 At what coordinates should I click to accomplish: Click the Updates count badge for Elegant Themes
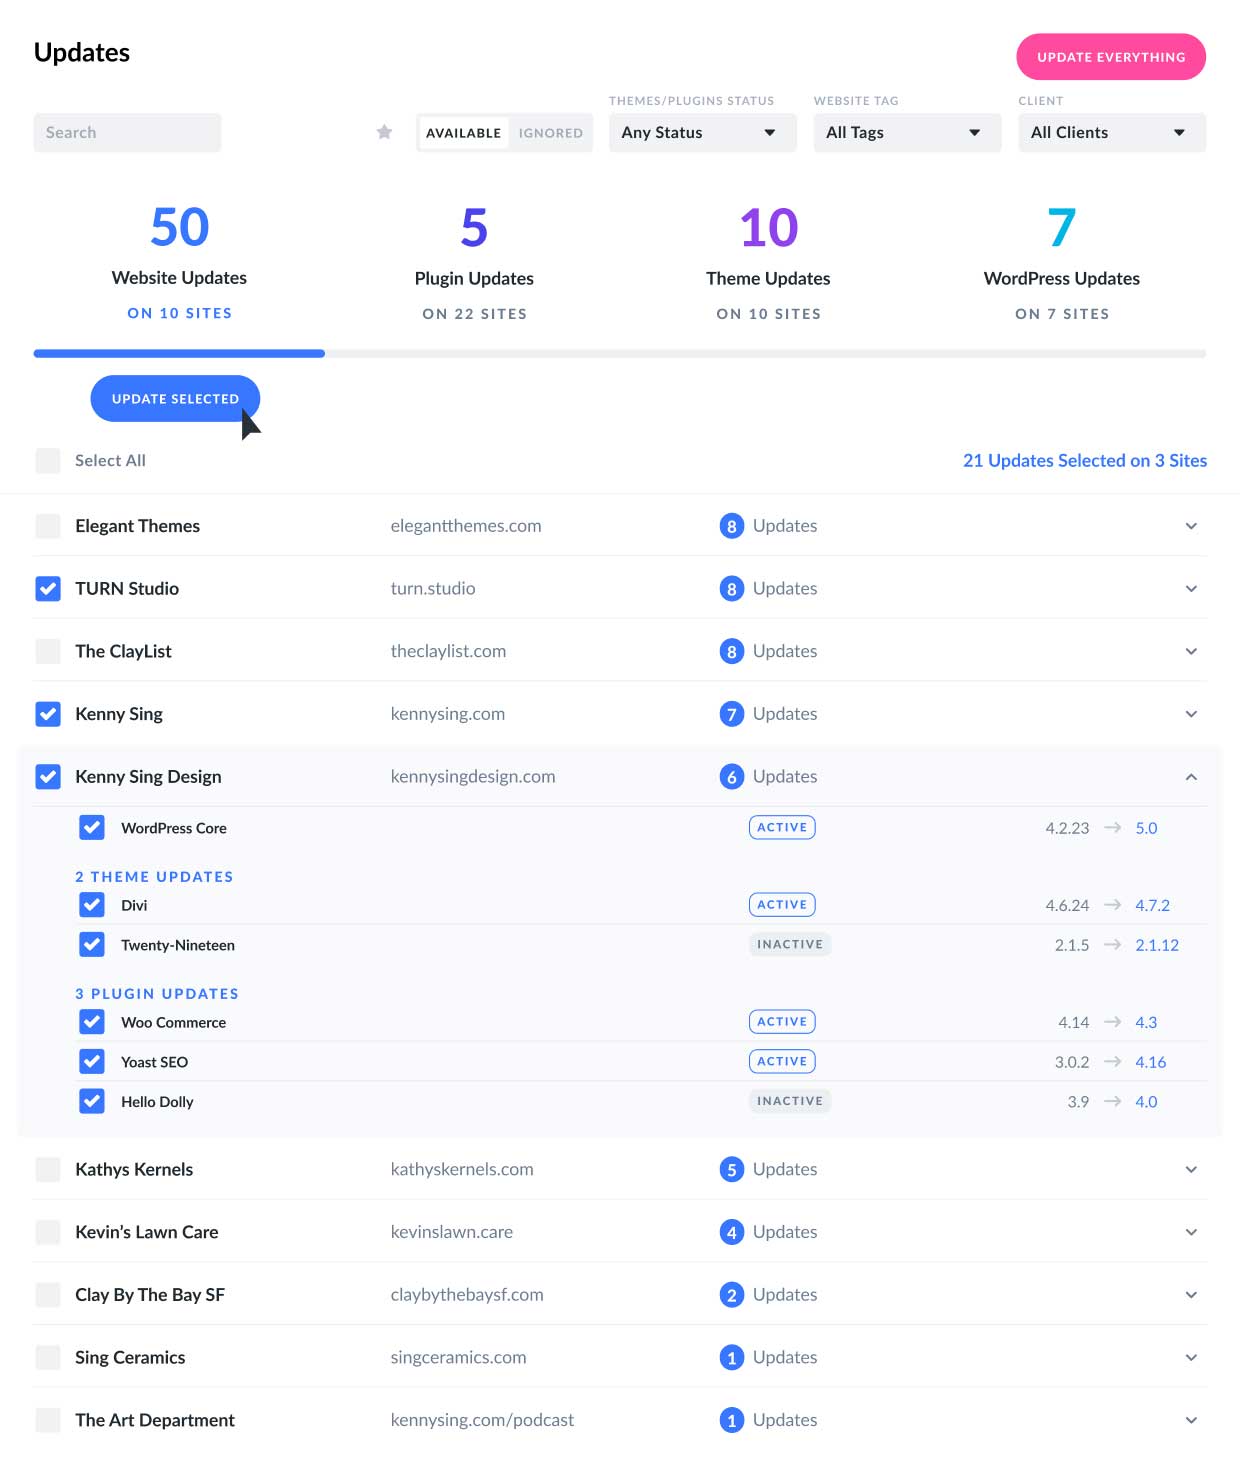731,525
